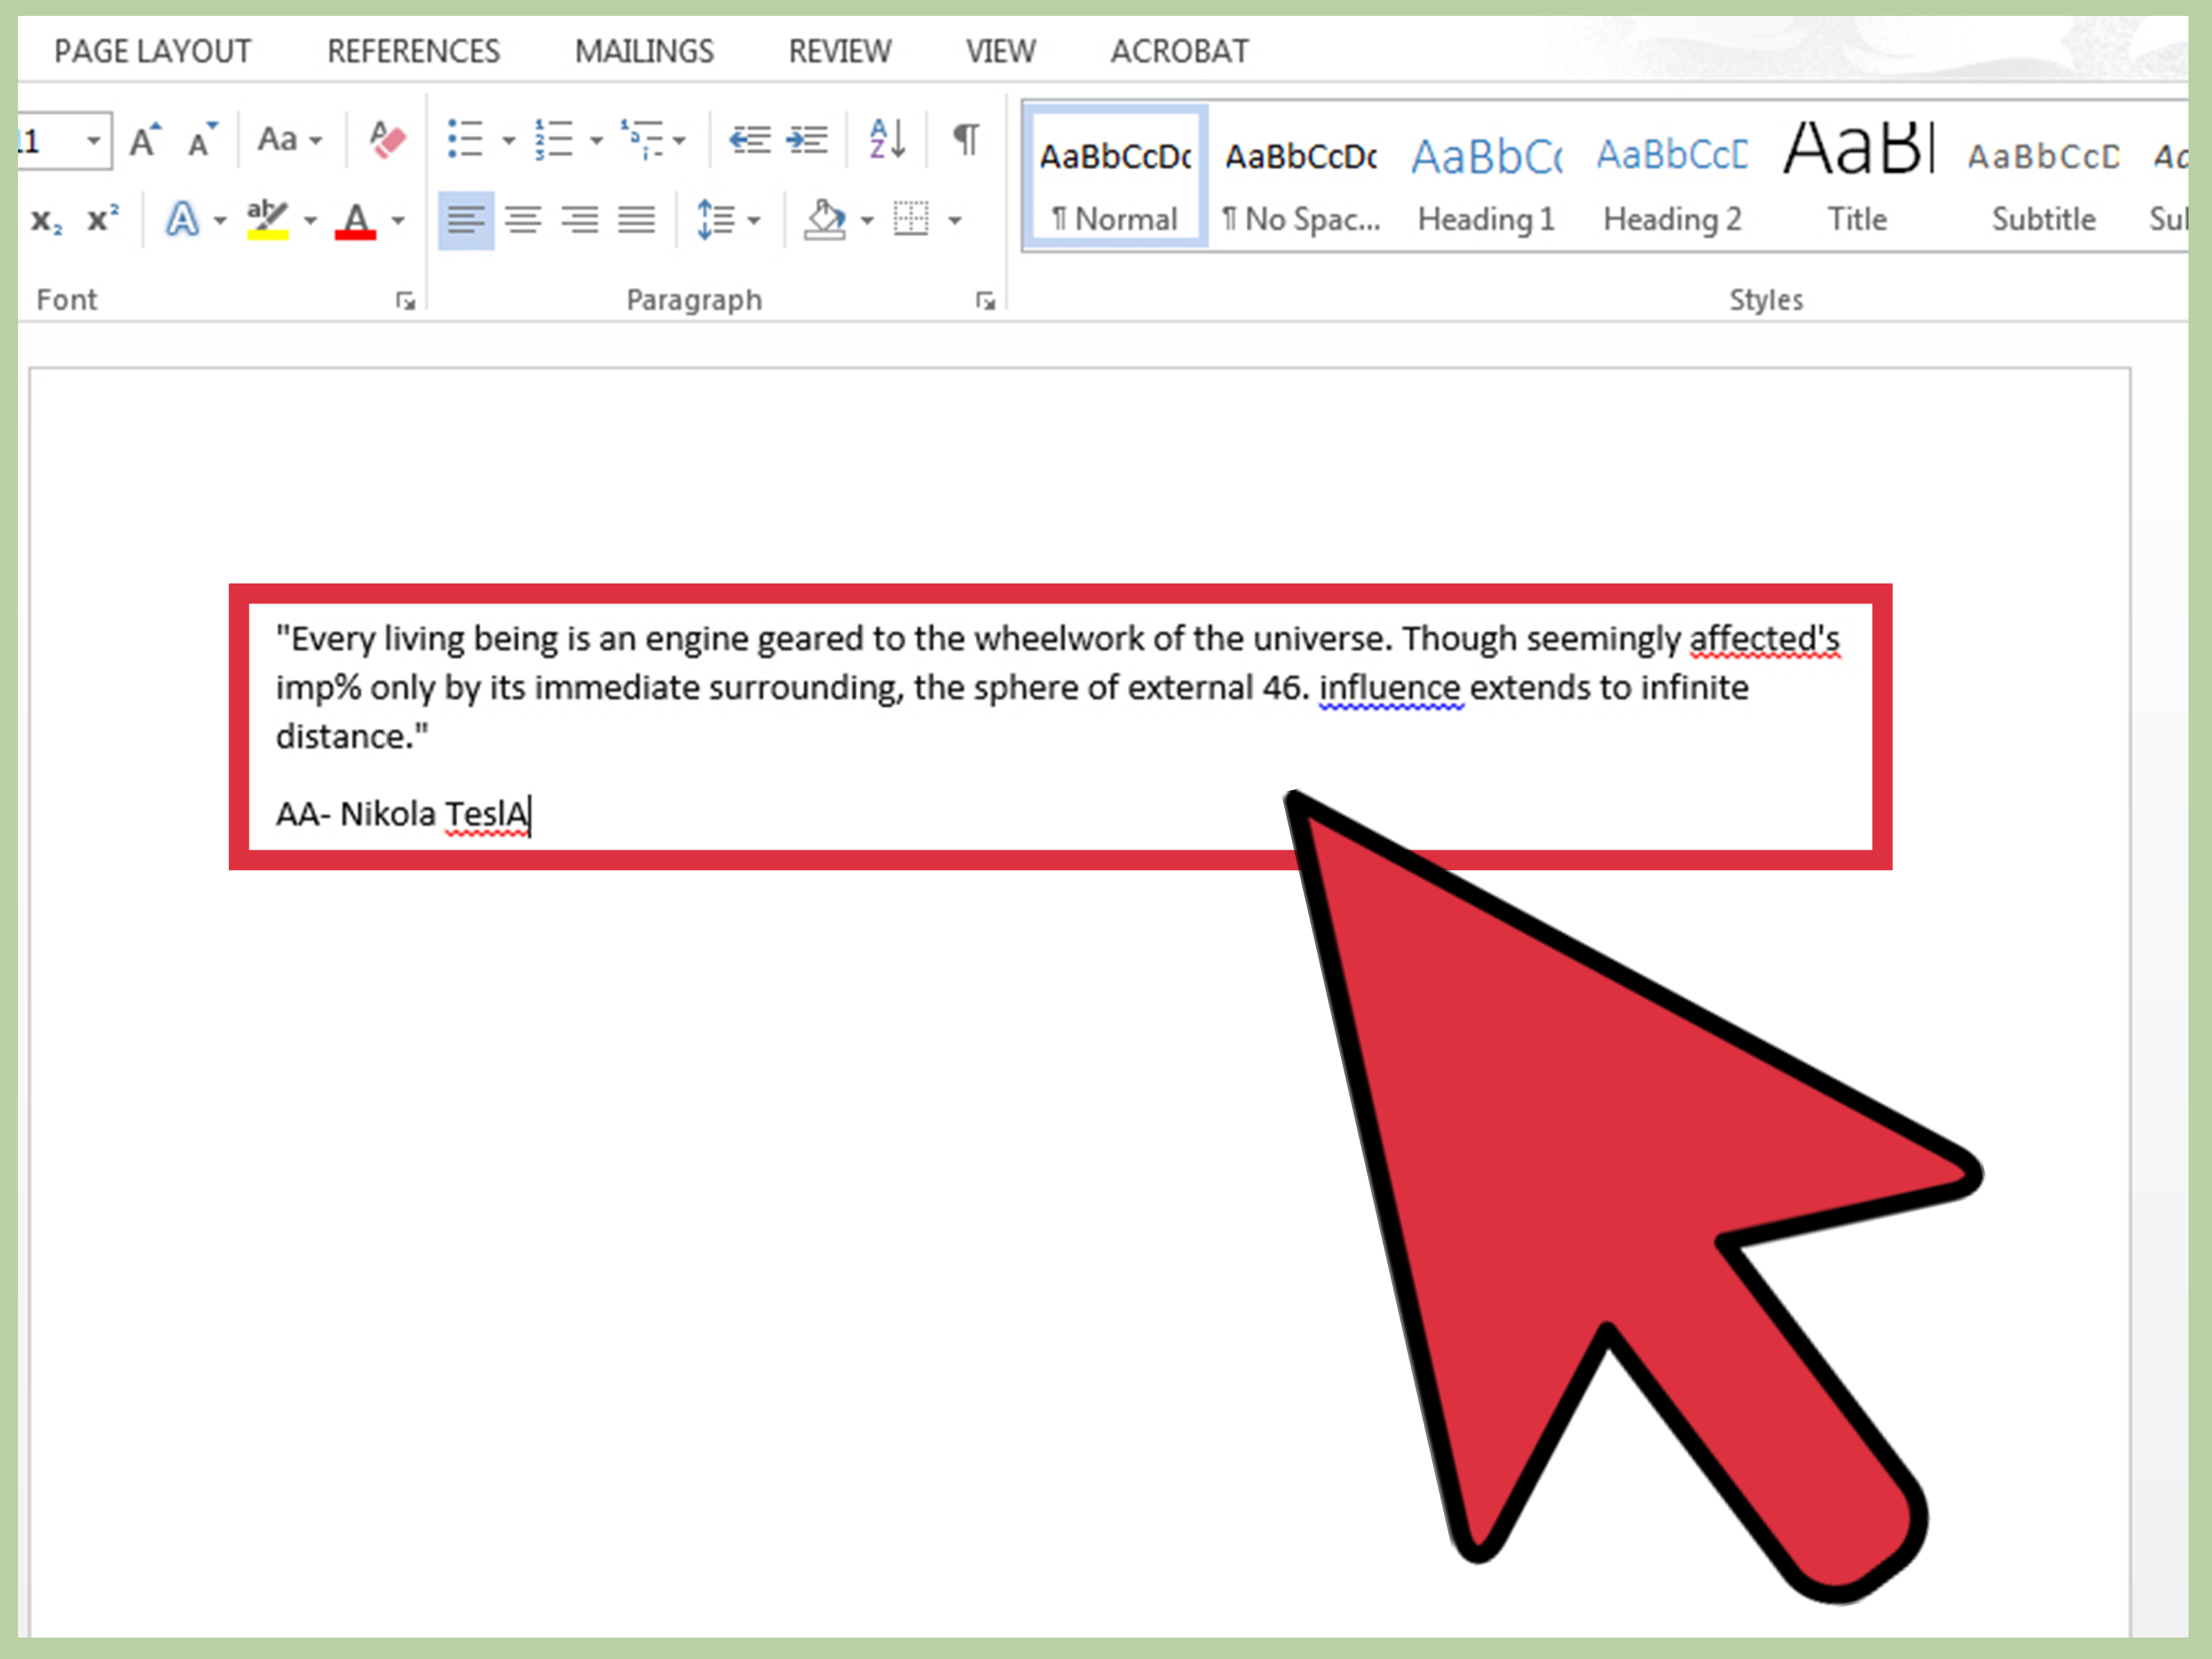Increase paragraph indent
Screen dimensions: 2212x1659
[x=806, y=139]
